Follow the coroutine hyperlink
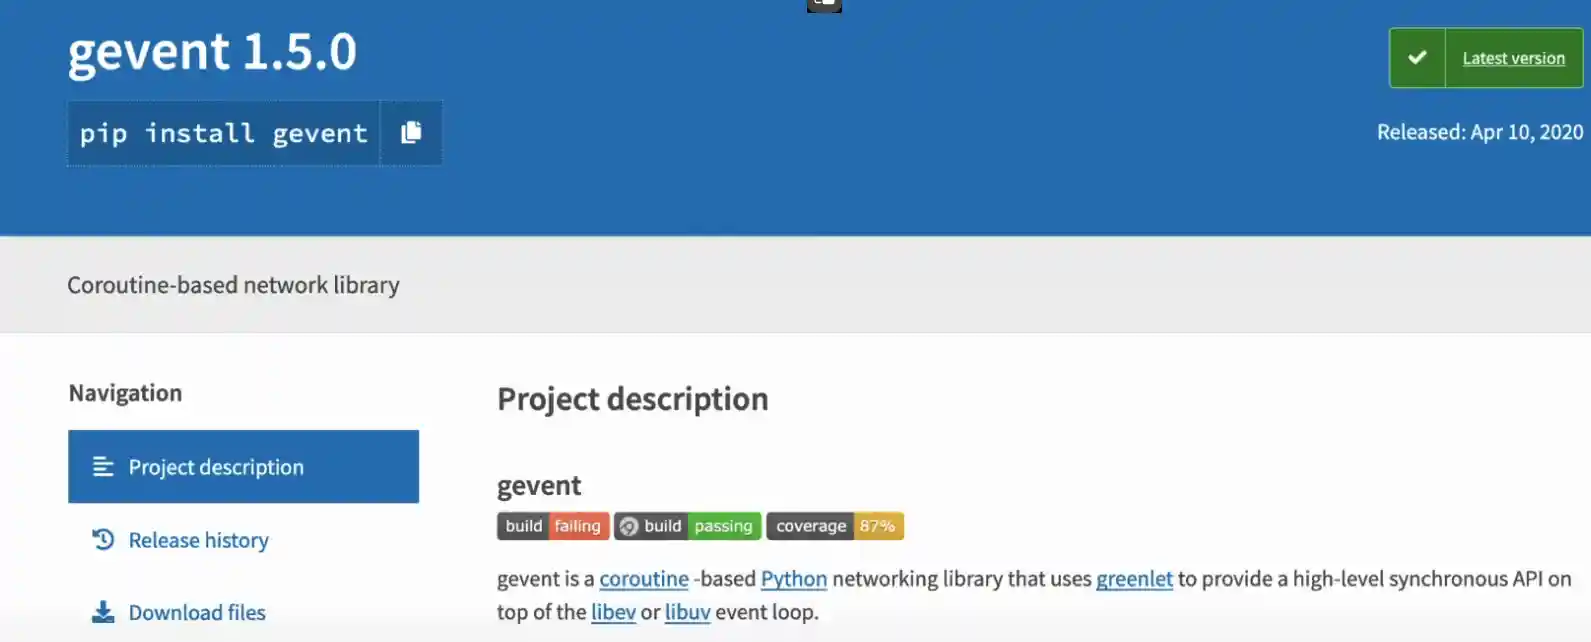The image size is (1591, 642). (x=644, y=579)
